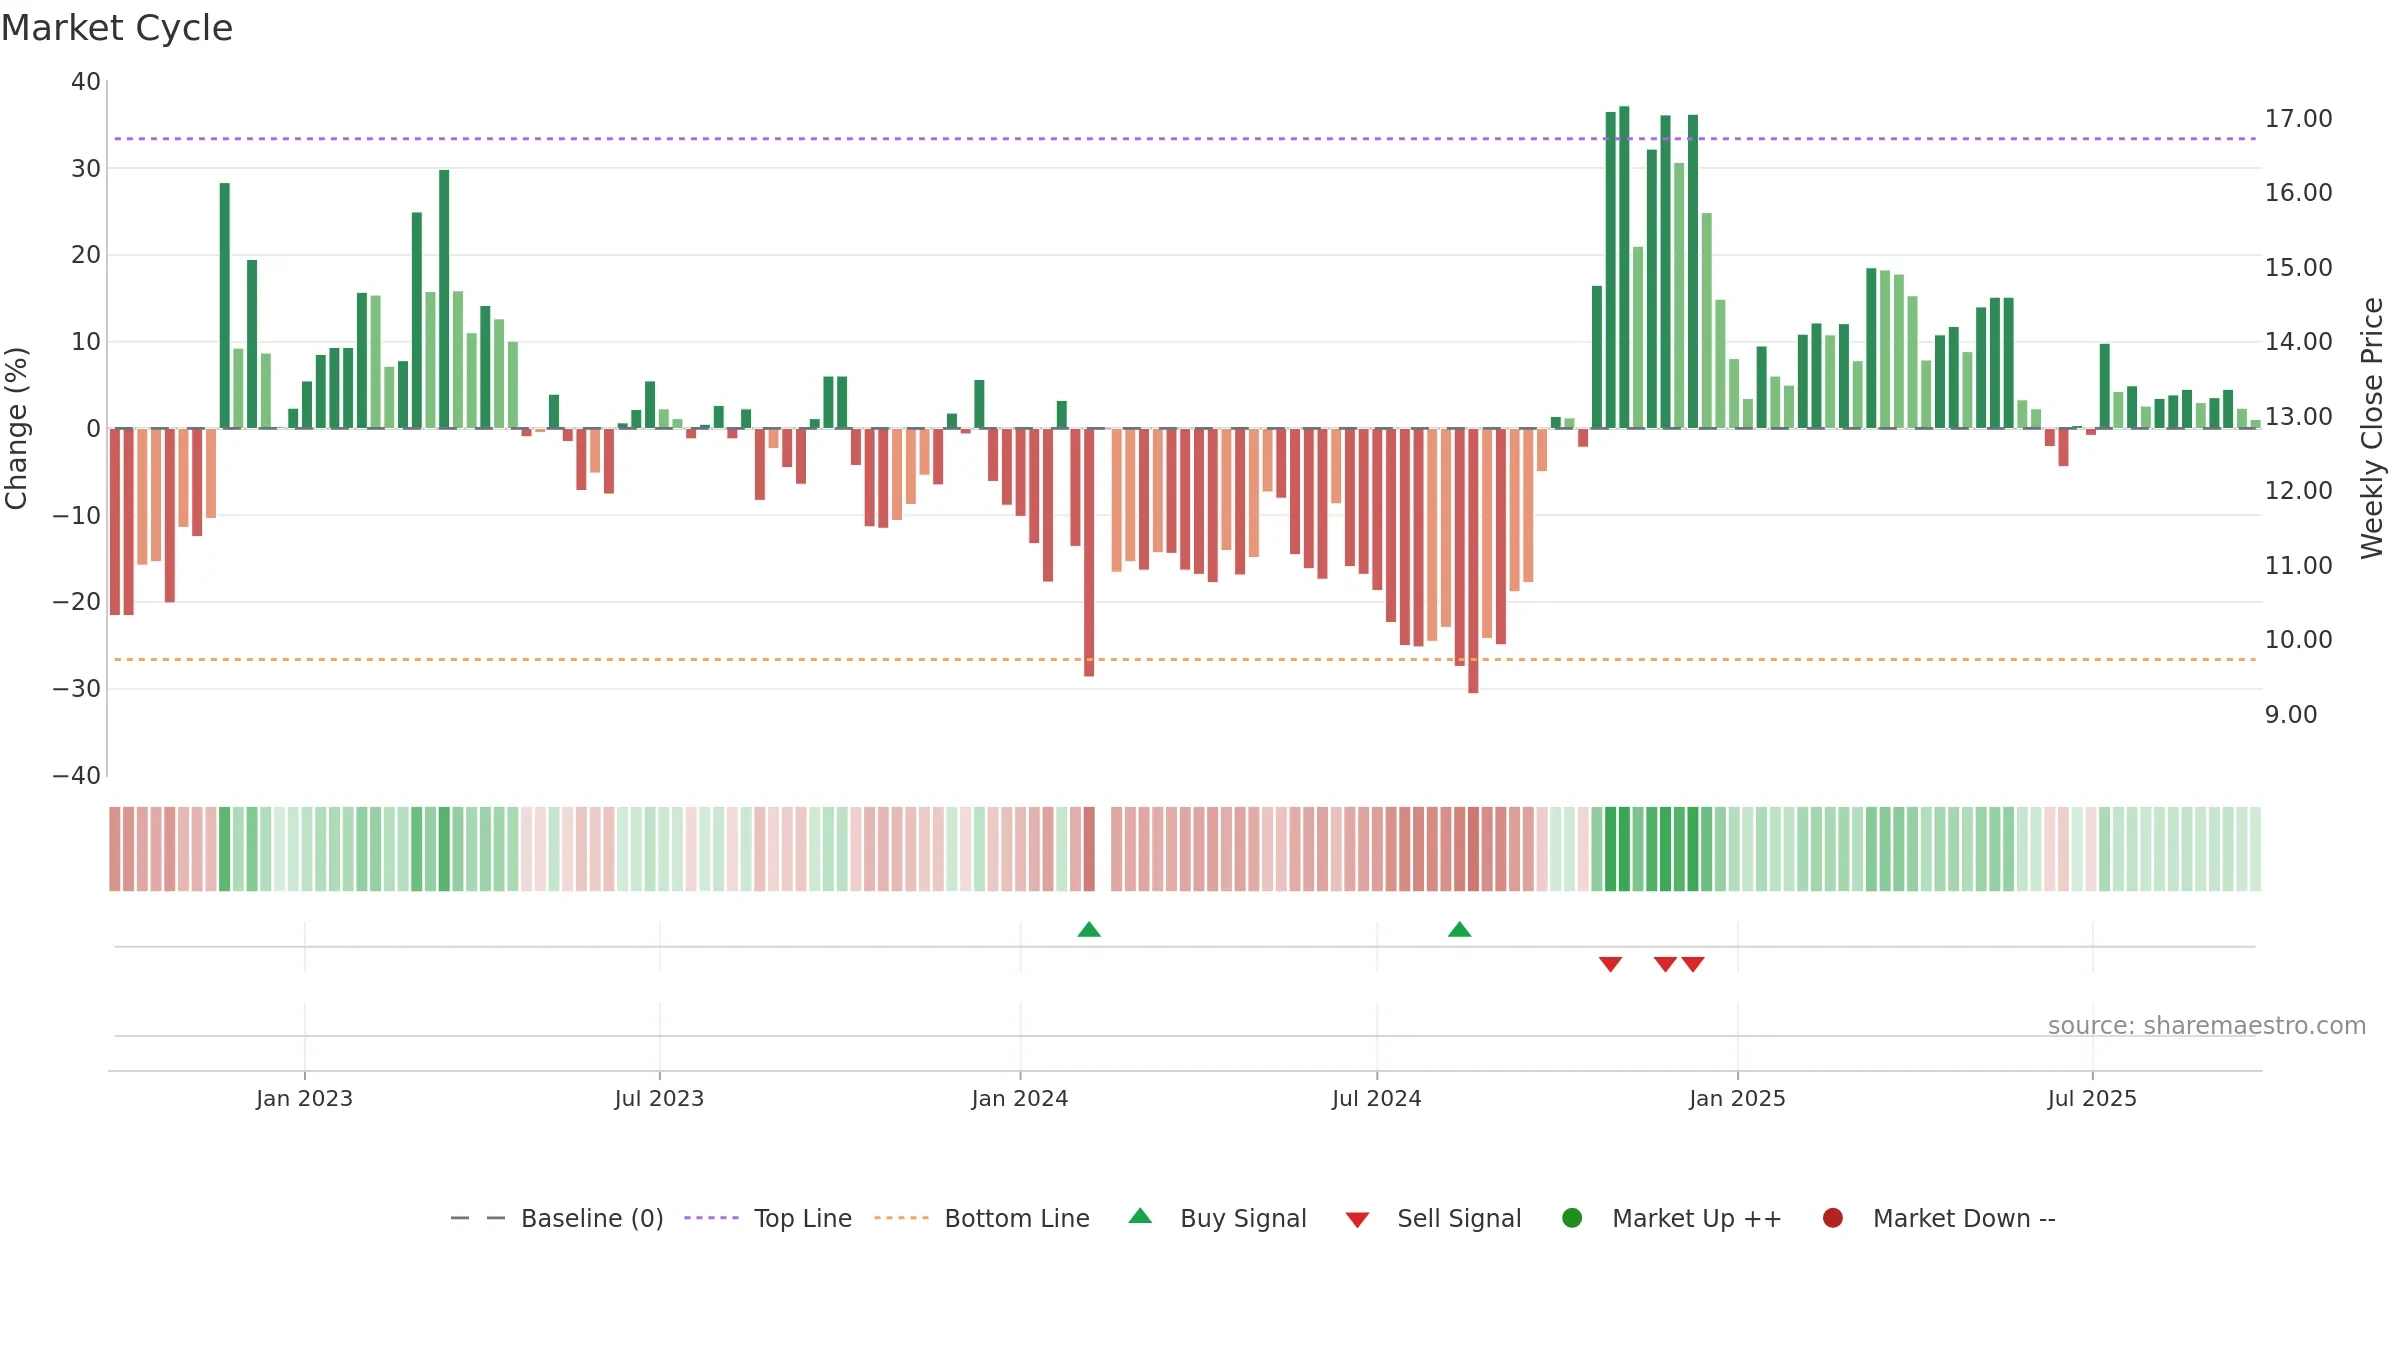Image resolution: width=2400 pixels, height=1350 pixels.
Task: Click the 17.00 price axis value
Action: point(2298,118)
